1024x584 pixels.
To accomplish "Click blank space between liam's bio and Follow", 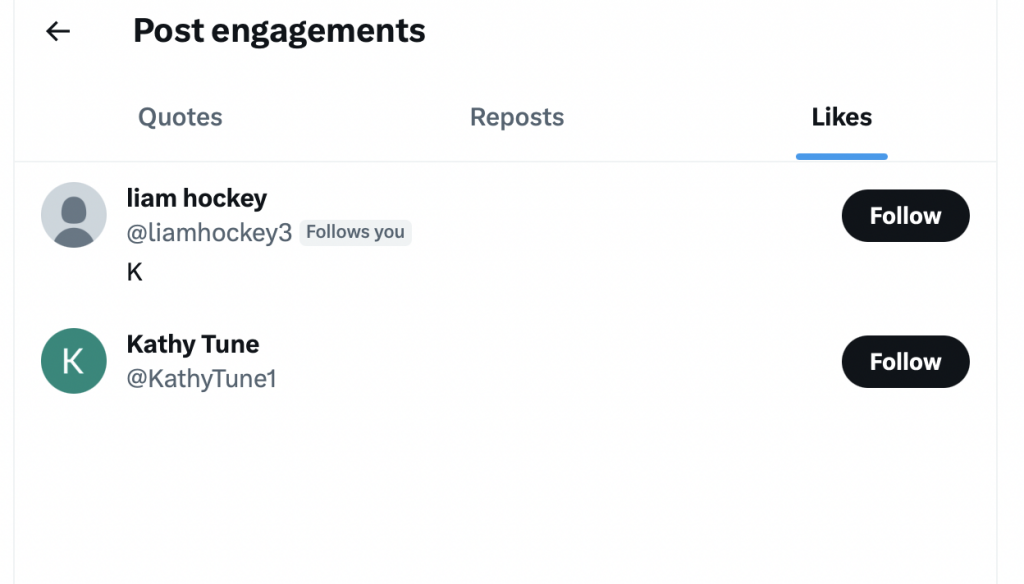I will point(500,272).
